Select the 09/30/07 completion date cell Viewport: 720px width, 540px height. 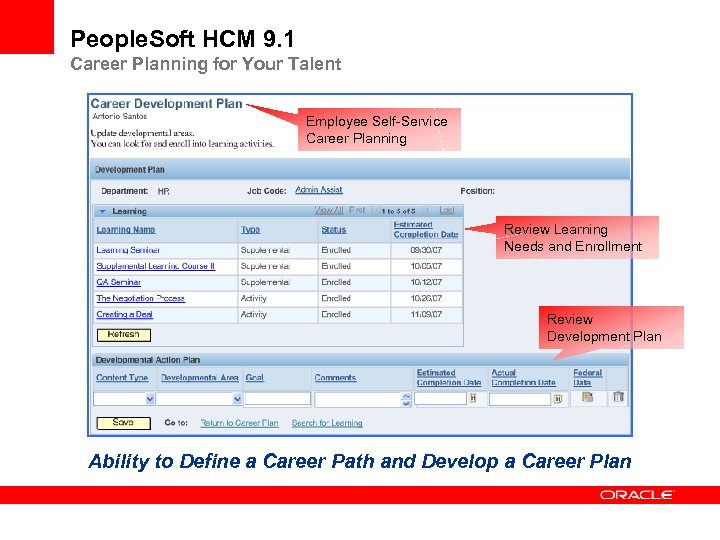(426, 250)
